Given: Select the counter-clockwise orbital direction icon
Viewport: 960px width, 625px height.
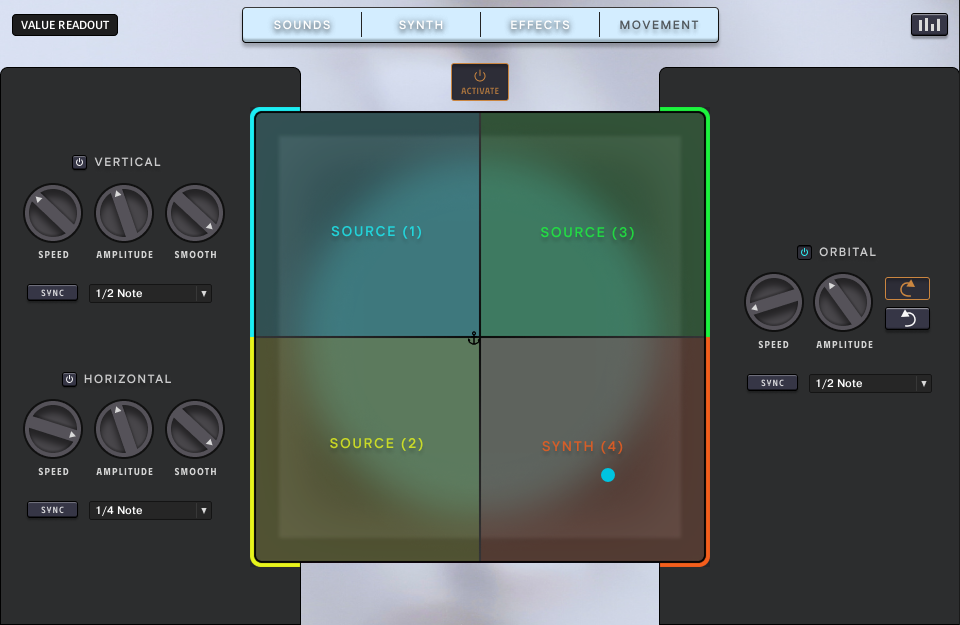Looking at the screenshot, I should coord(907,318).
